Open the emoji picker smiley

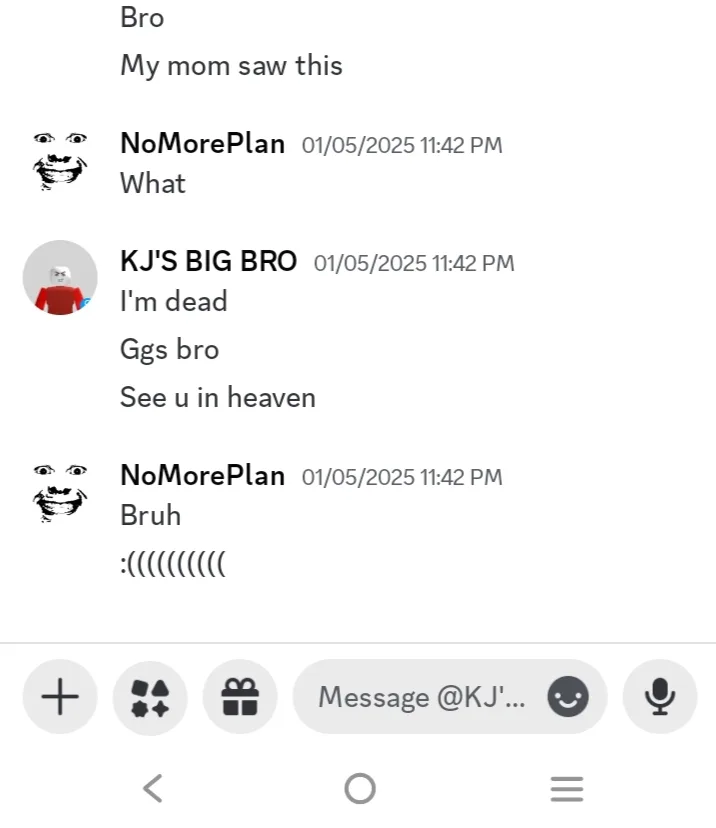coord(568,697)
